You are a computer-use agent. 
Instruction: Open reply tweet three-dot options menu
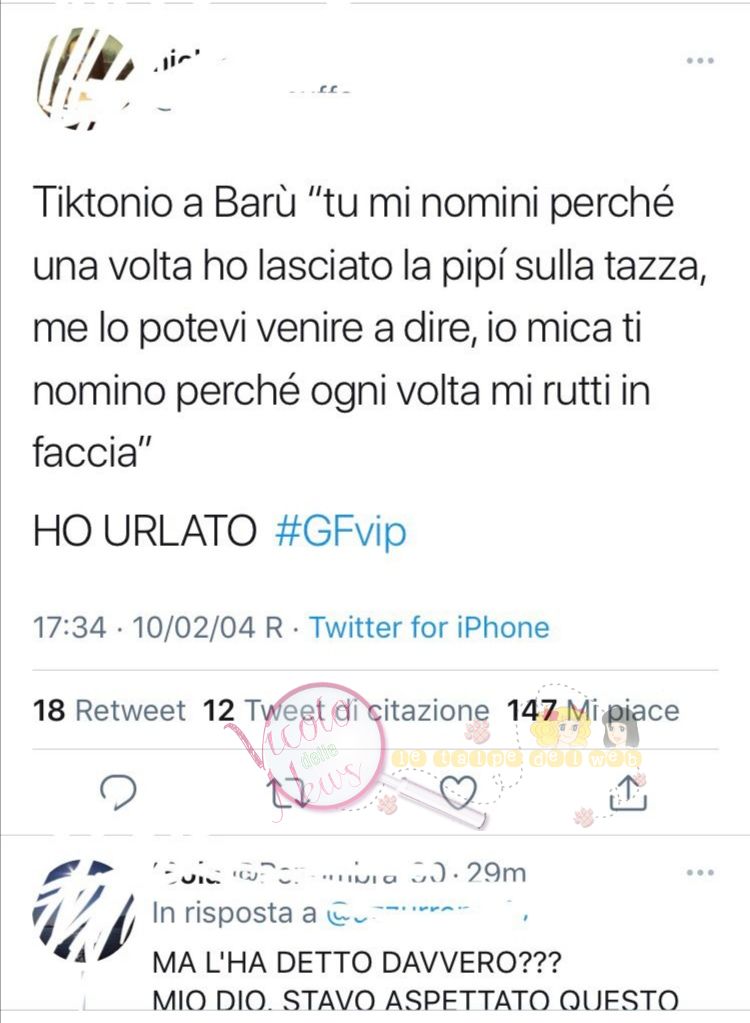click(700, 872)
